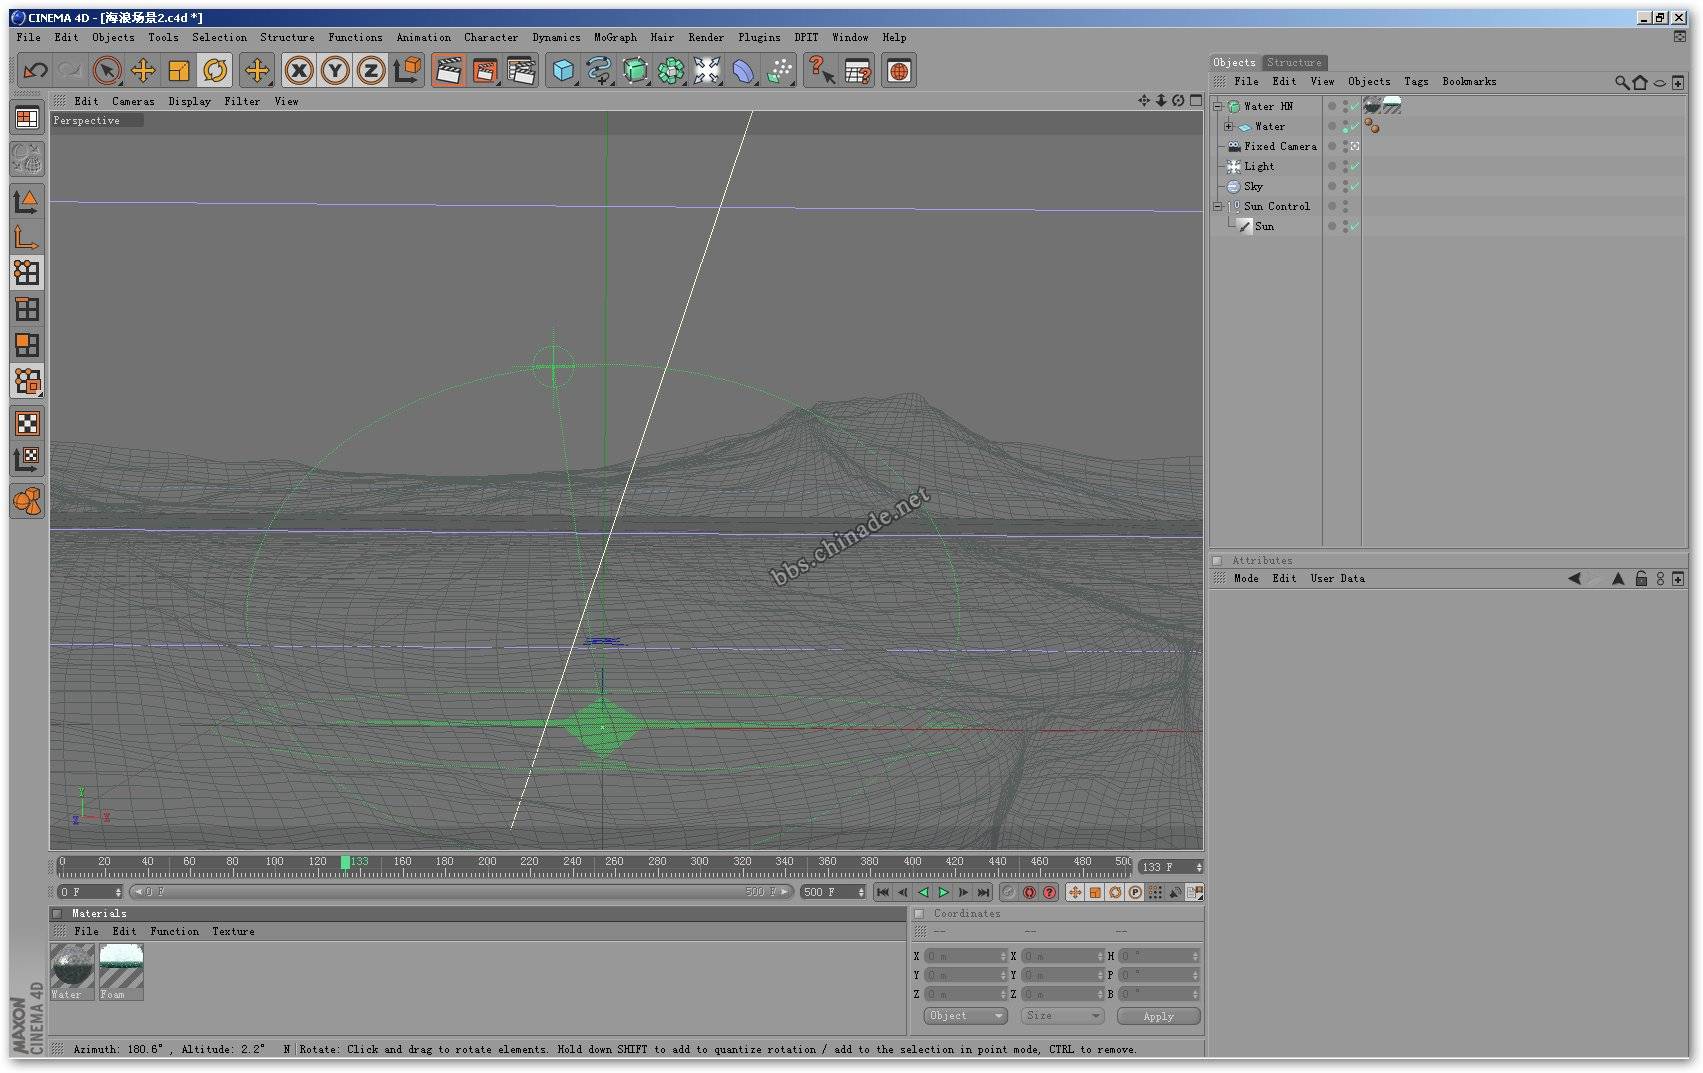The image size is (1703, 1073).
Task: Select the Scale tool in toolbar
Action: click(179, 71)
